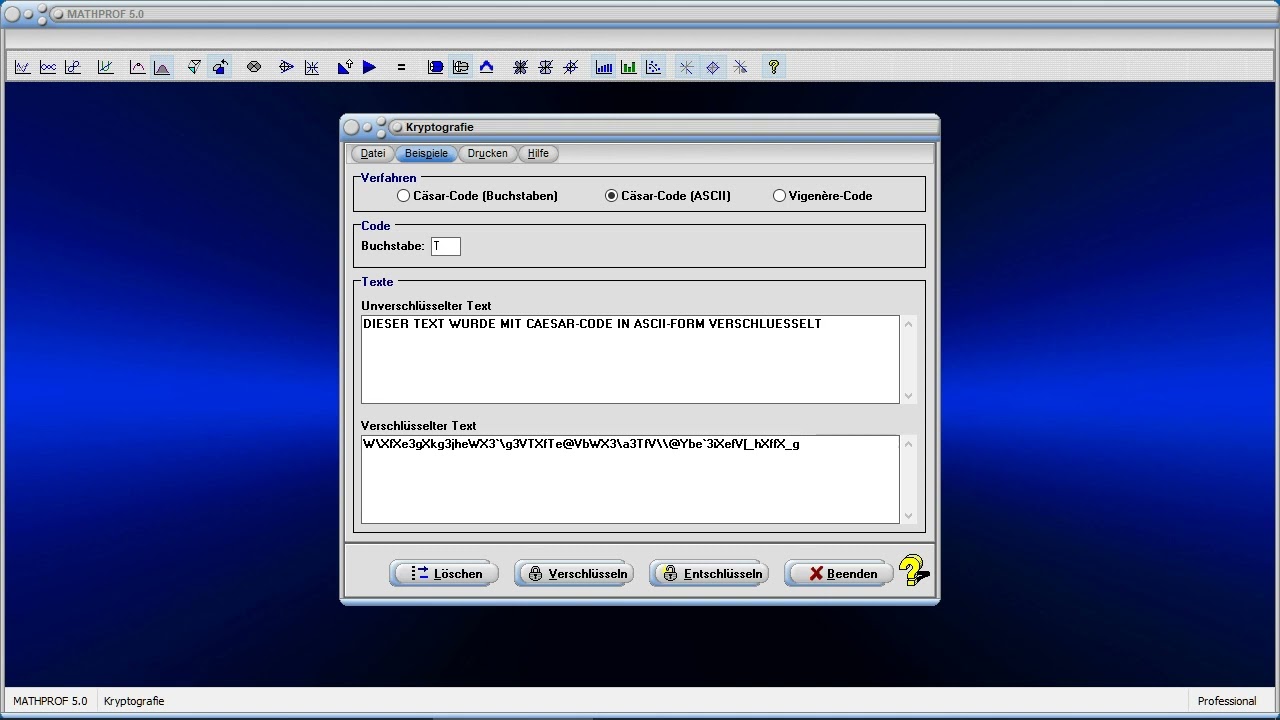The height and width of the screenshot is (720, 1280).
Task: Select Vigenère-Code radio option
Action: pos(779,196)
